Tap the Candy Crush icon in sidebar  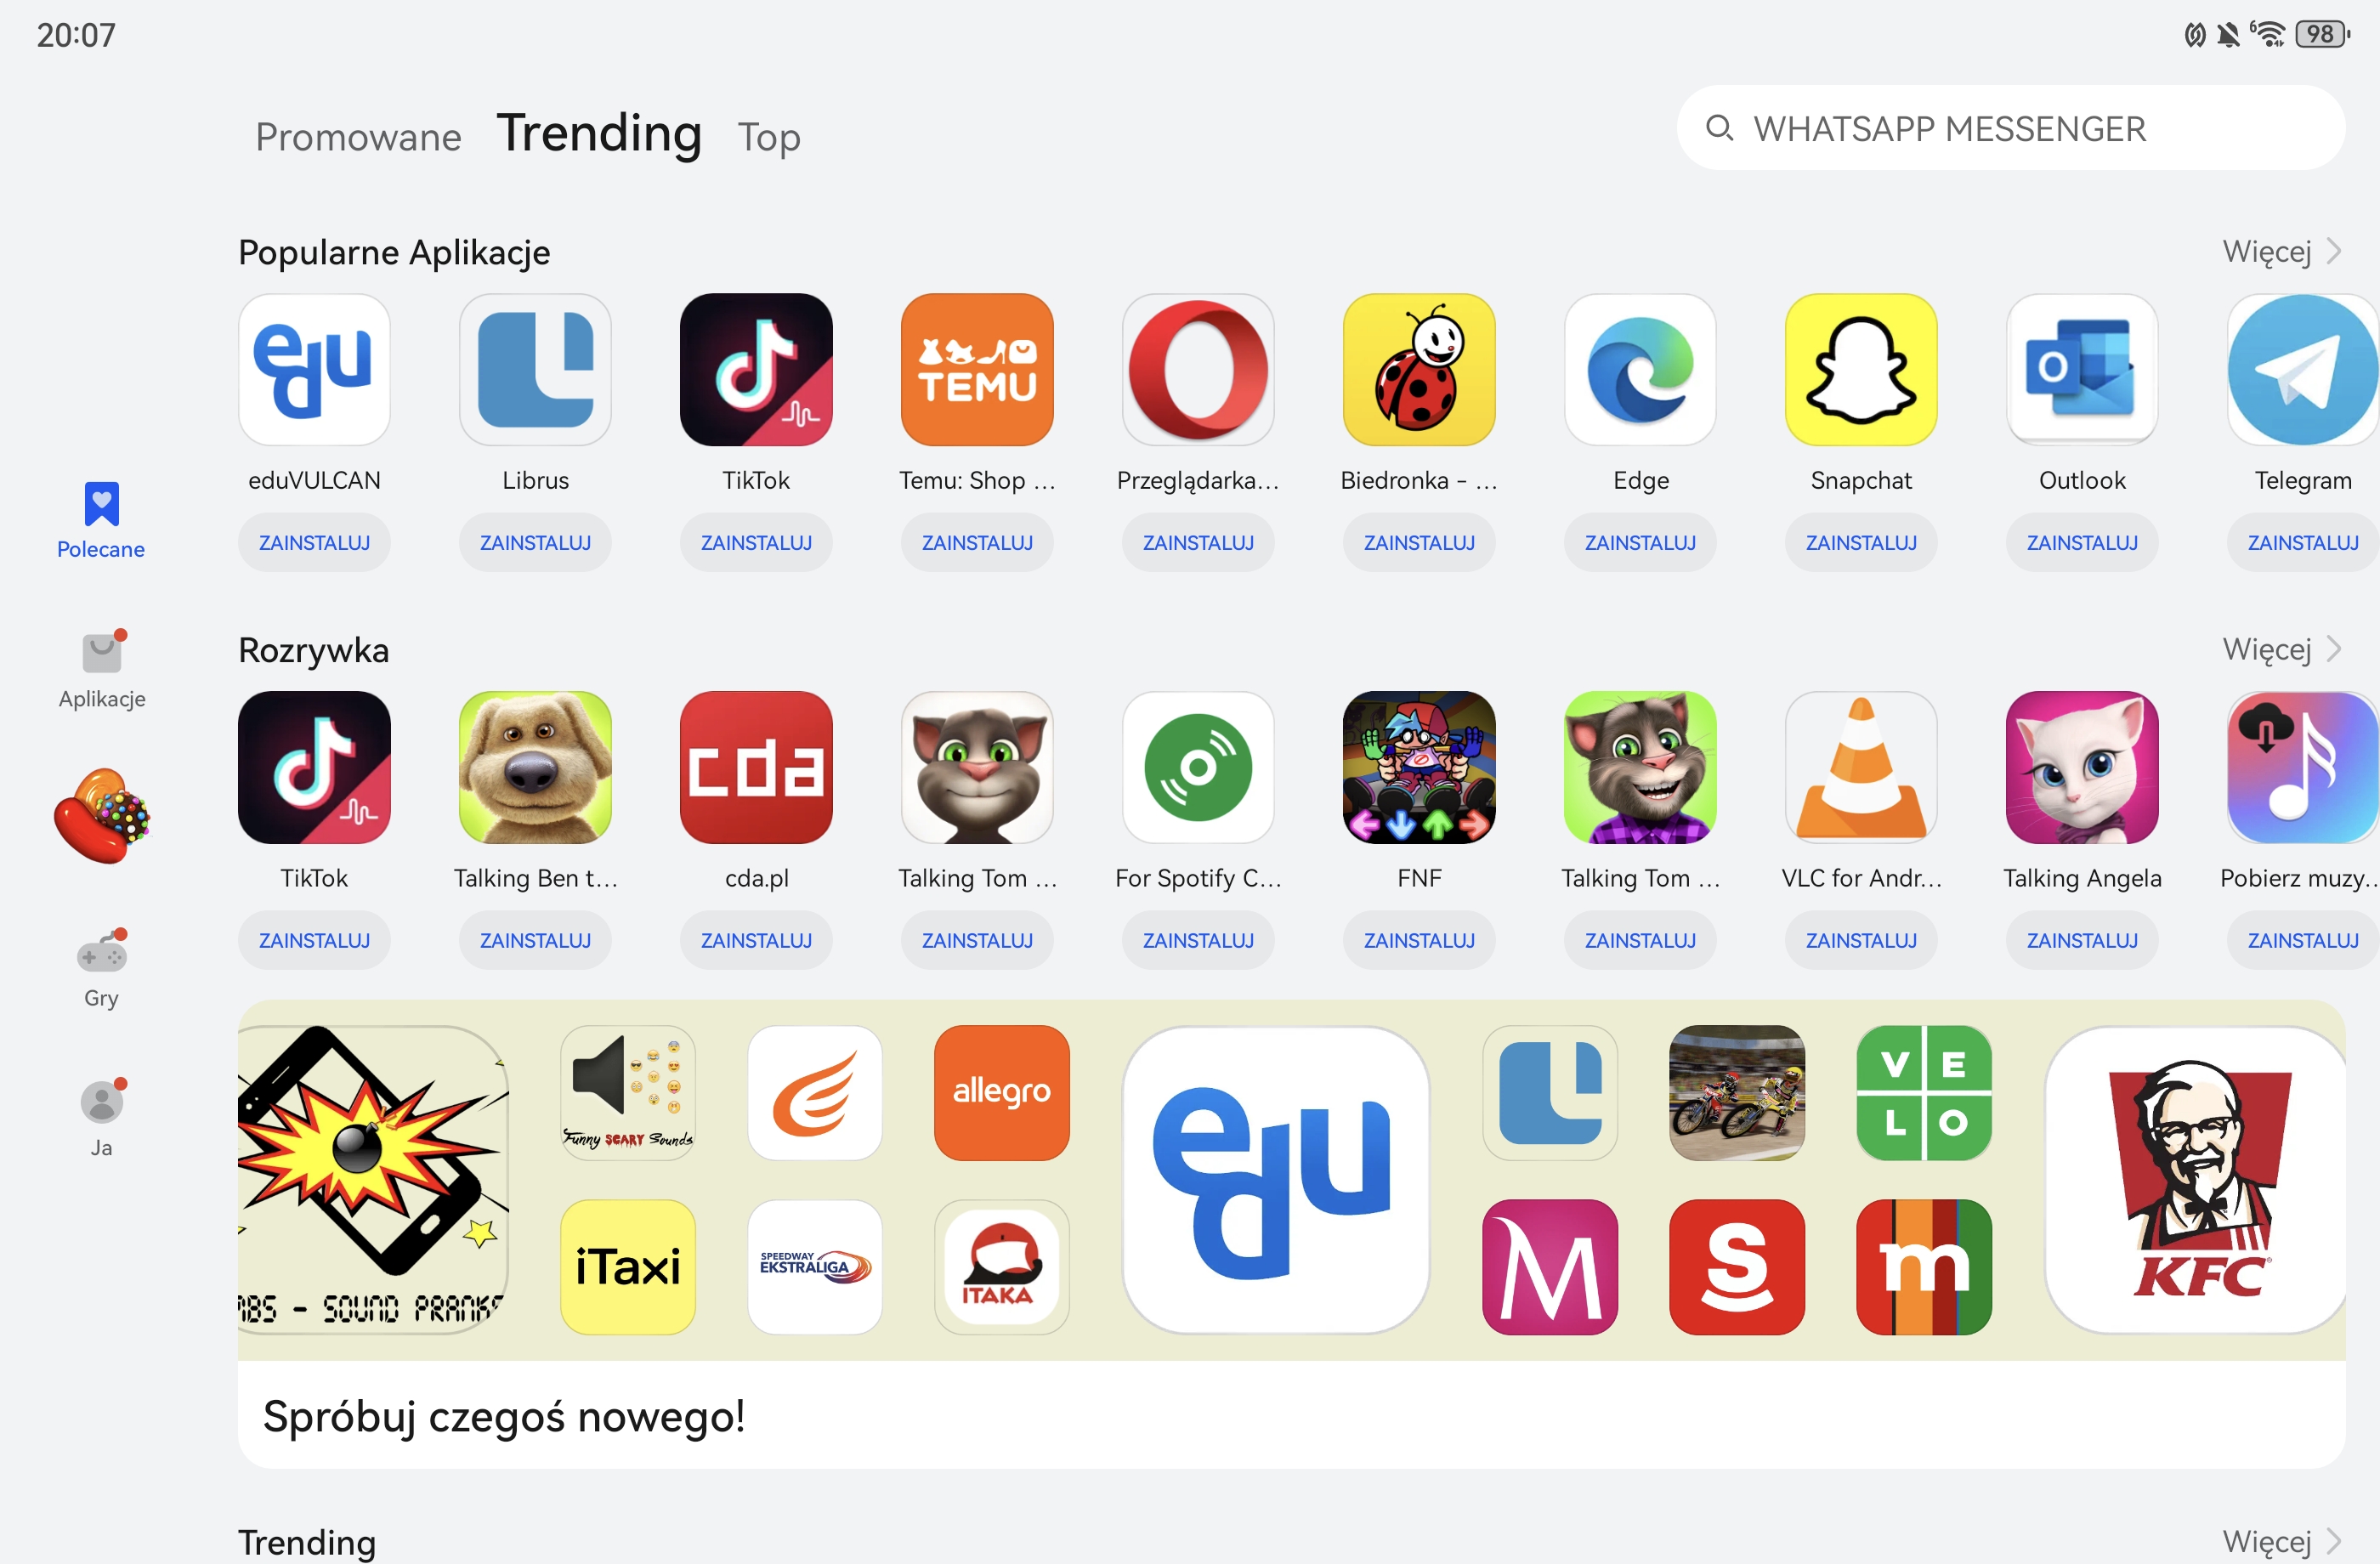[101, 816]
